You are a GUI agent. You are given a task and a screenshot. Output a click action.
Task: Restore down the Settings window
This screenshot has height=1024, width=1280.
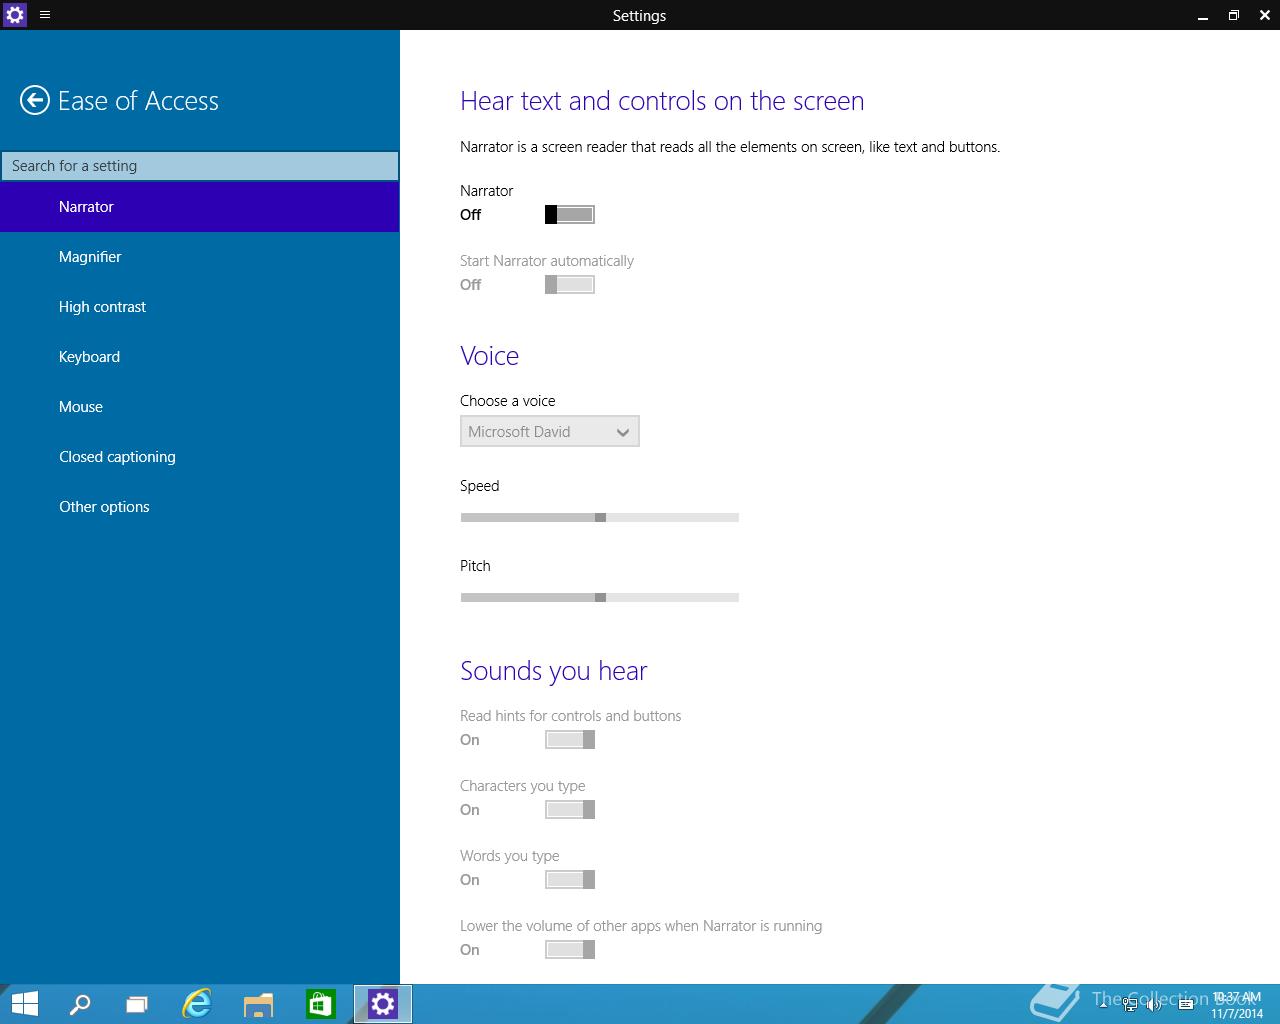(1233, 15)
